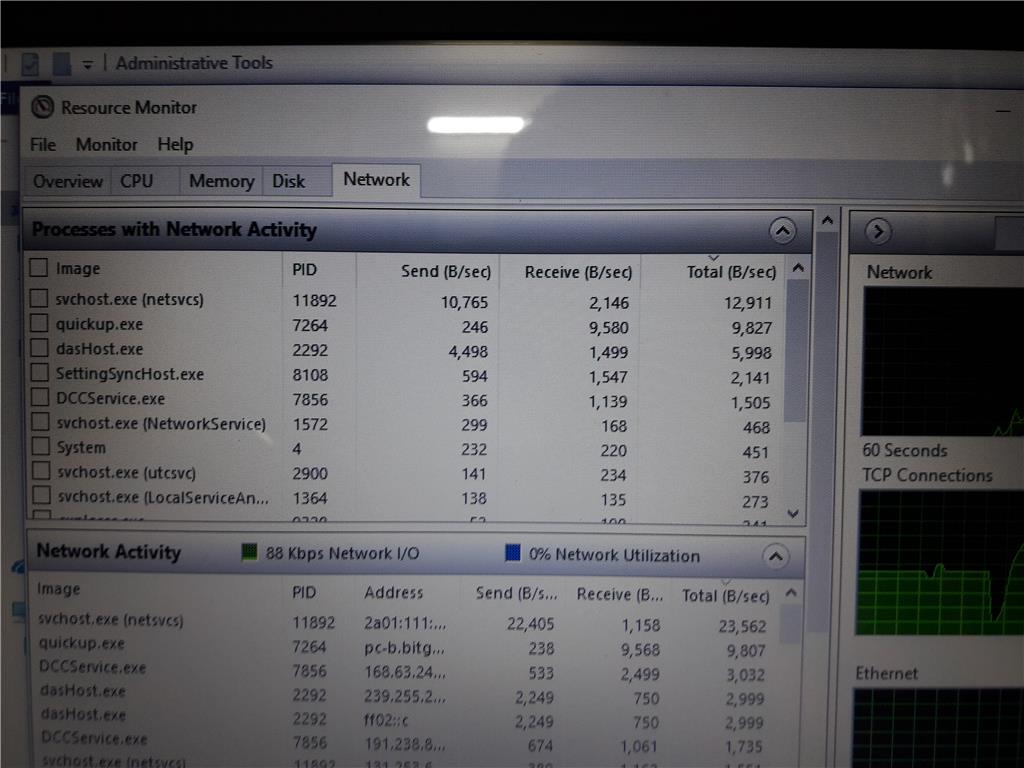Check the DCCService.exe process checkbox
The image size is (1024, 768).
40,397
